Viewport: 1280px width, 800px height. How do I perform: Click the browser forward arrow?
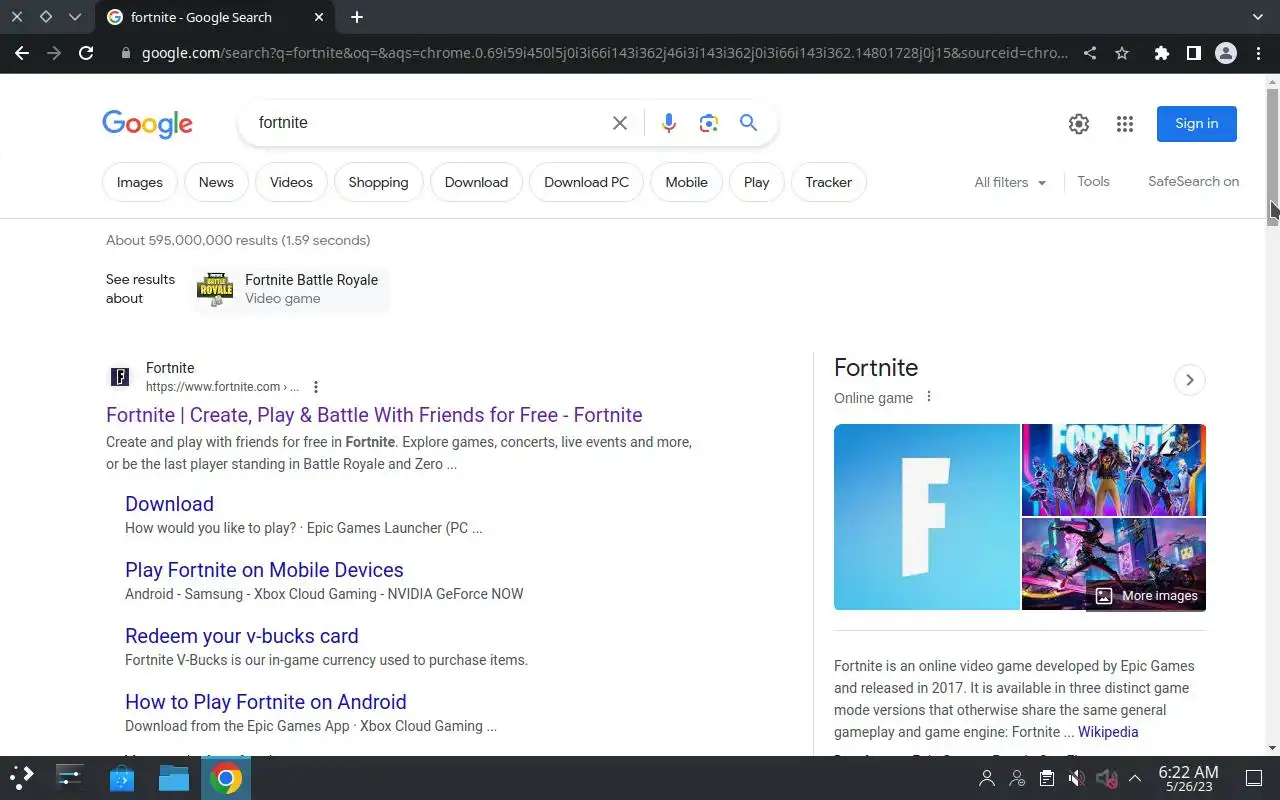54,53
